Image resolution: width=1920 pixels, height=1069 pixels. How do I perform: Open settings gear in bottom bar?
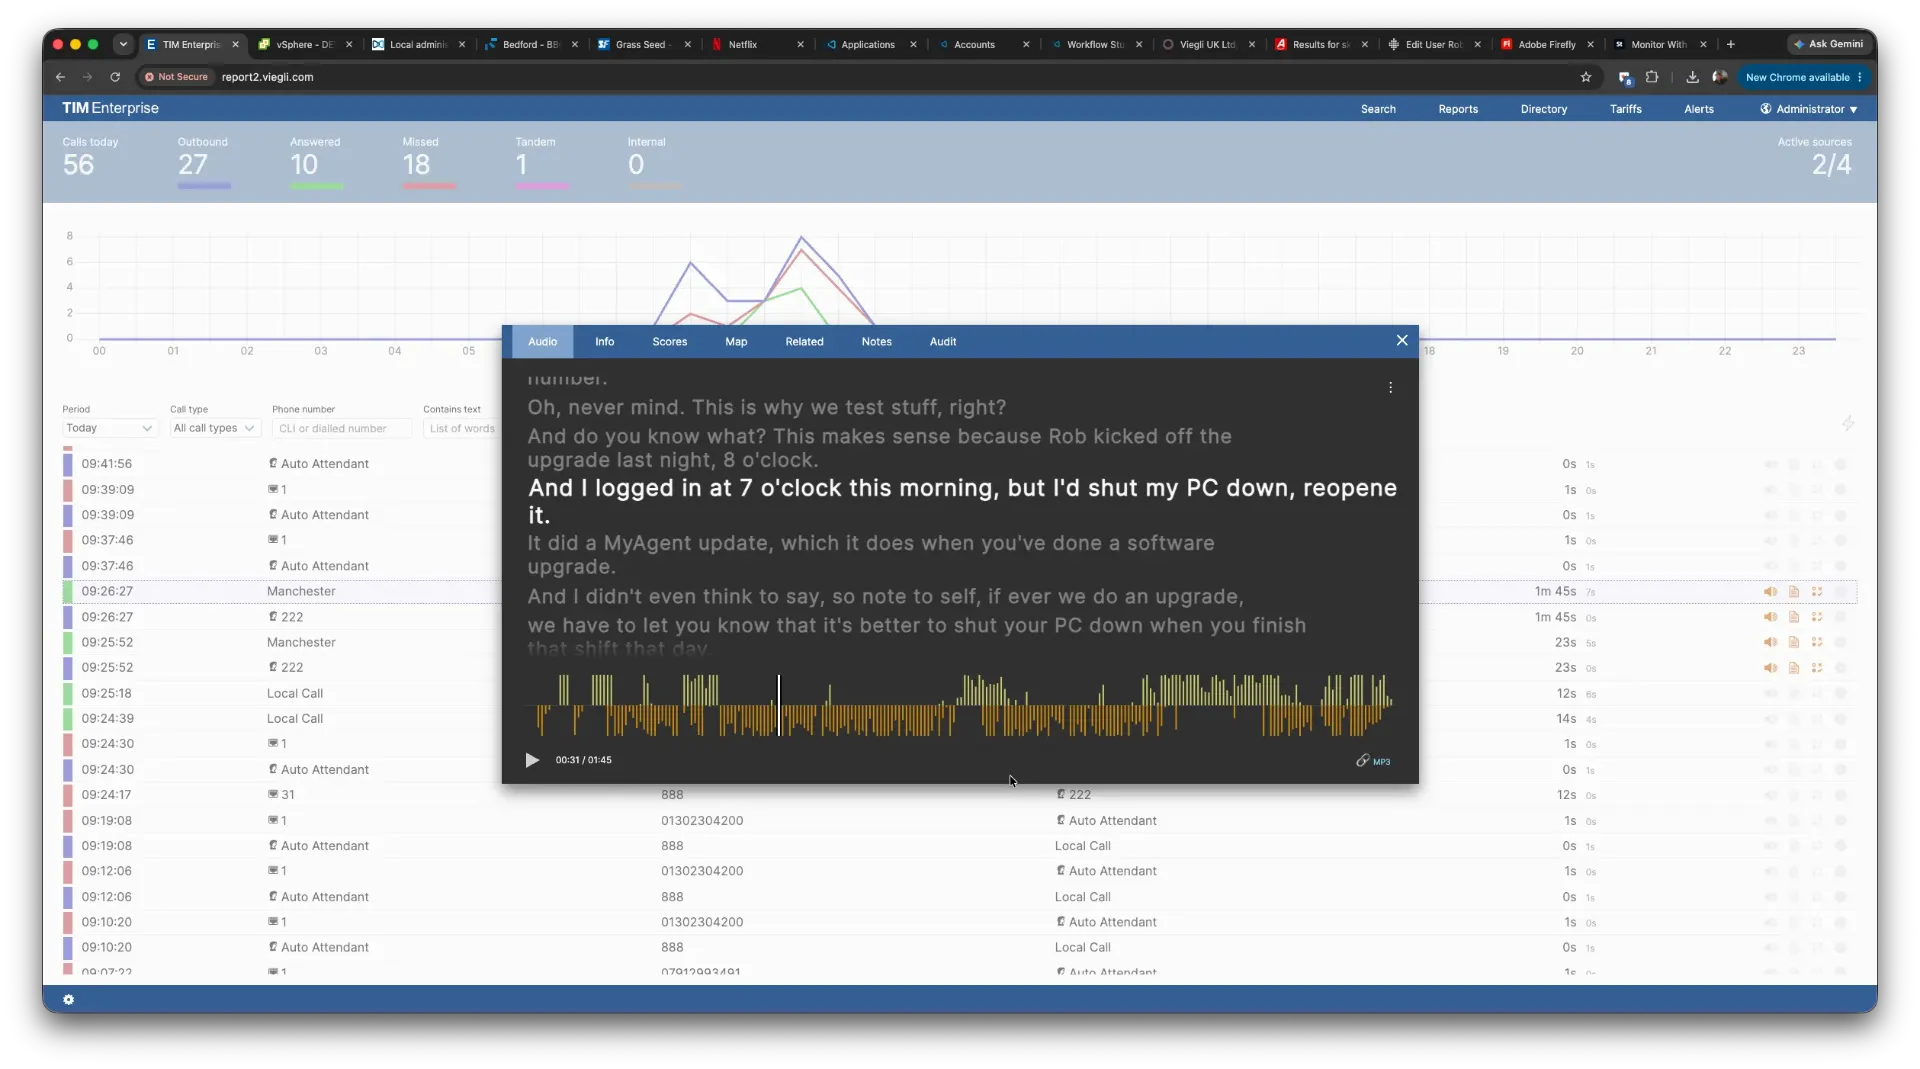pyautogui.click(x=68, y=1000)
